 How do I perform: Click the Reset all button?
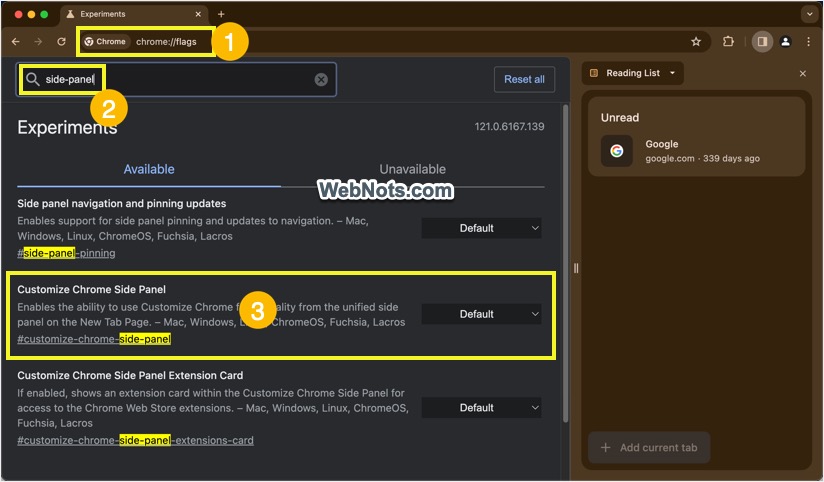coord(524,79)
